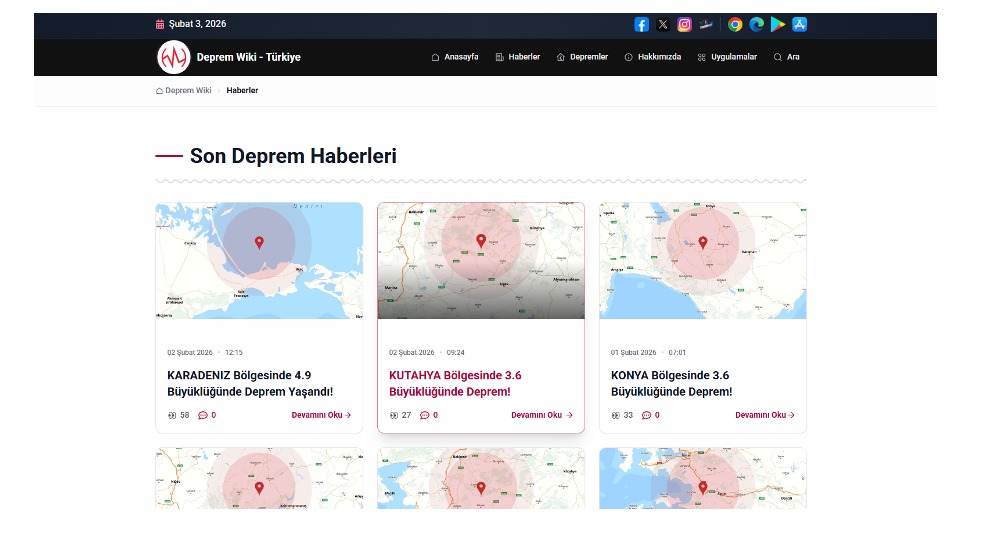Screen dimensions: 992x534
Task: Go to Anasayfa in the navigation
Action: pyautogui.click(x=454, y=57)
